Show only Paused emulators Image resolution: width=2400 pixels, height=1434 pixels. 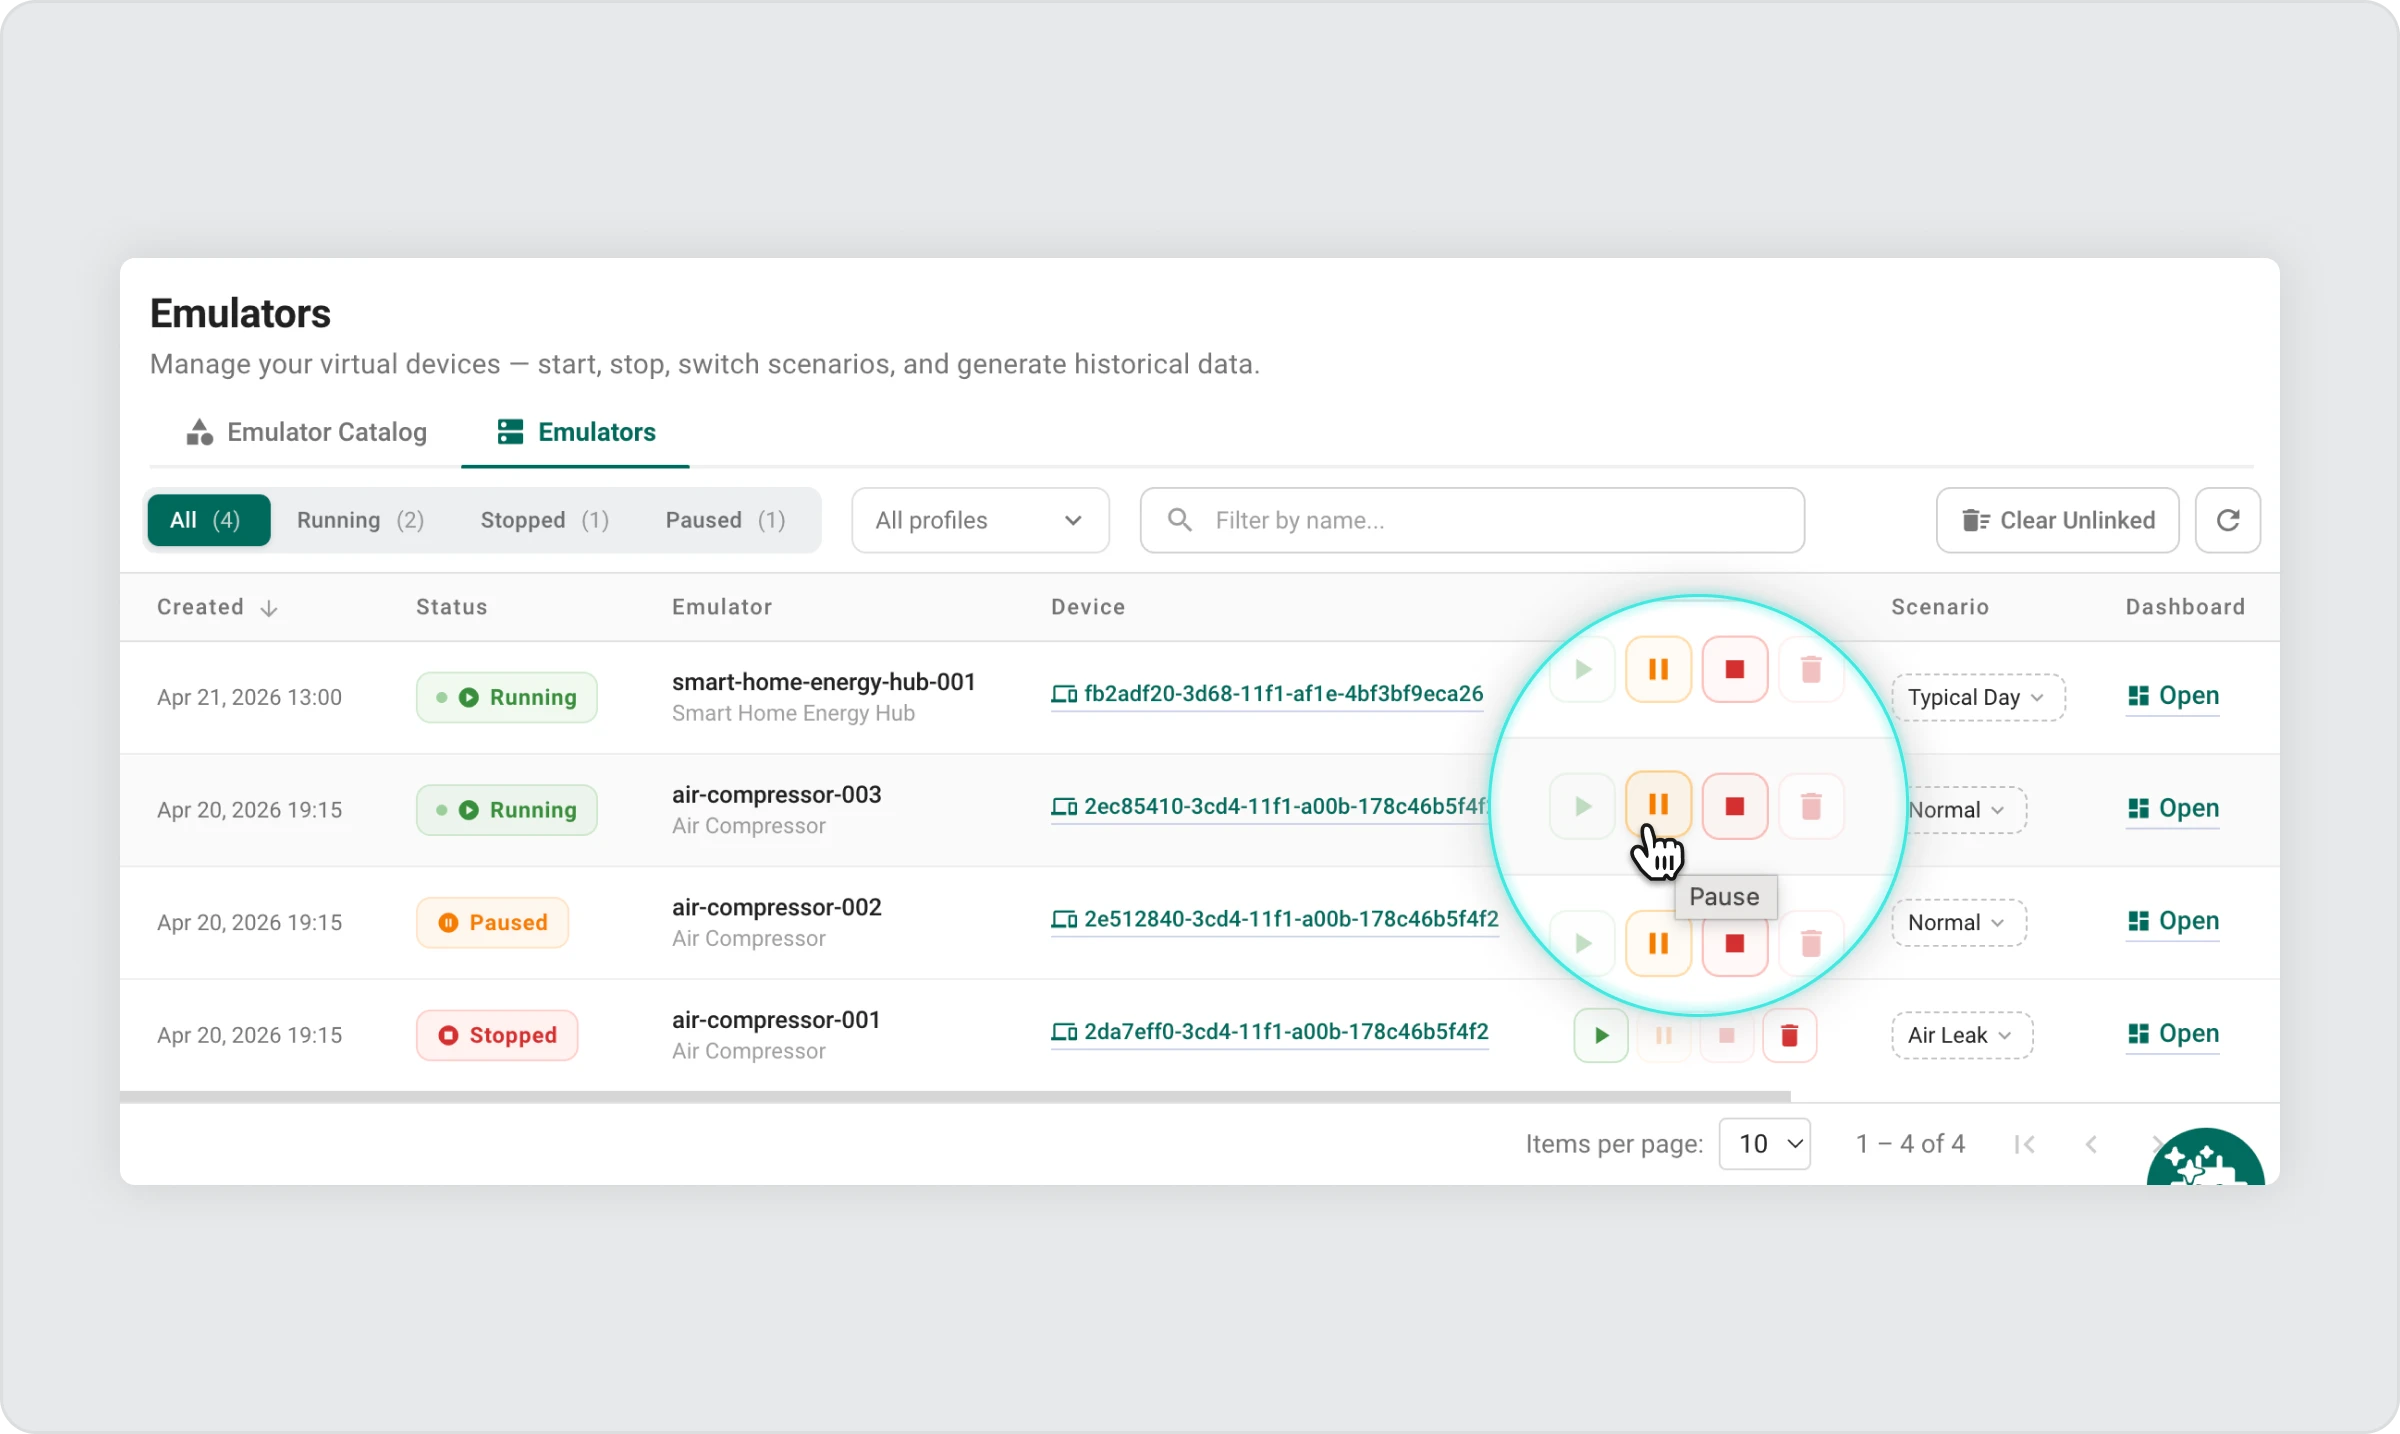pos(725,520)
